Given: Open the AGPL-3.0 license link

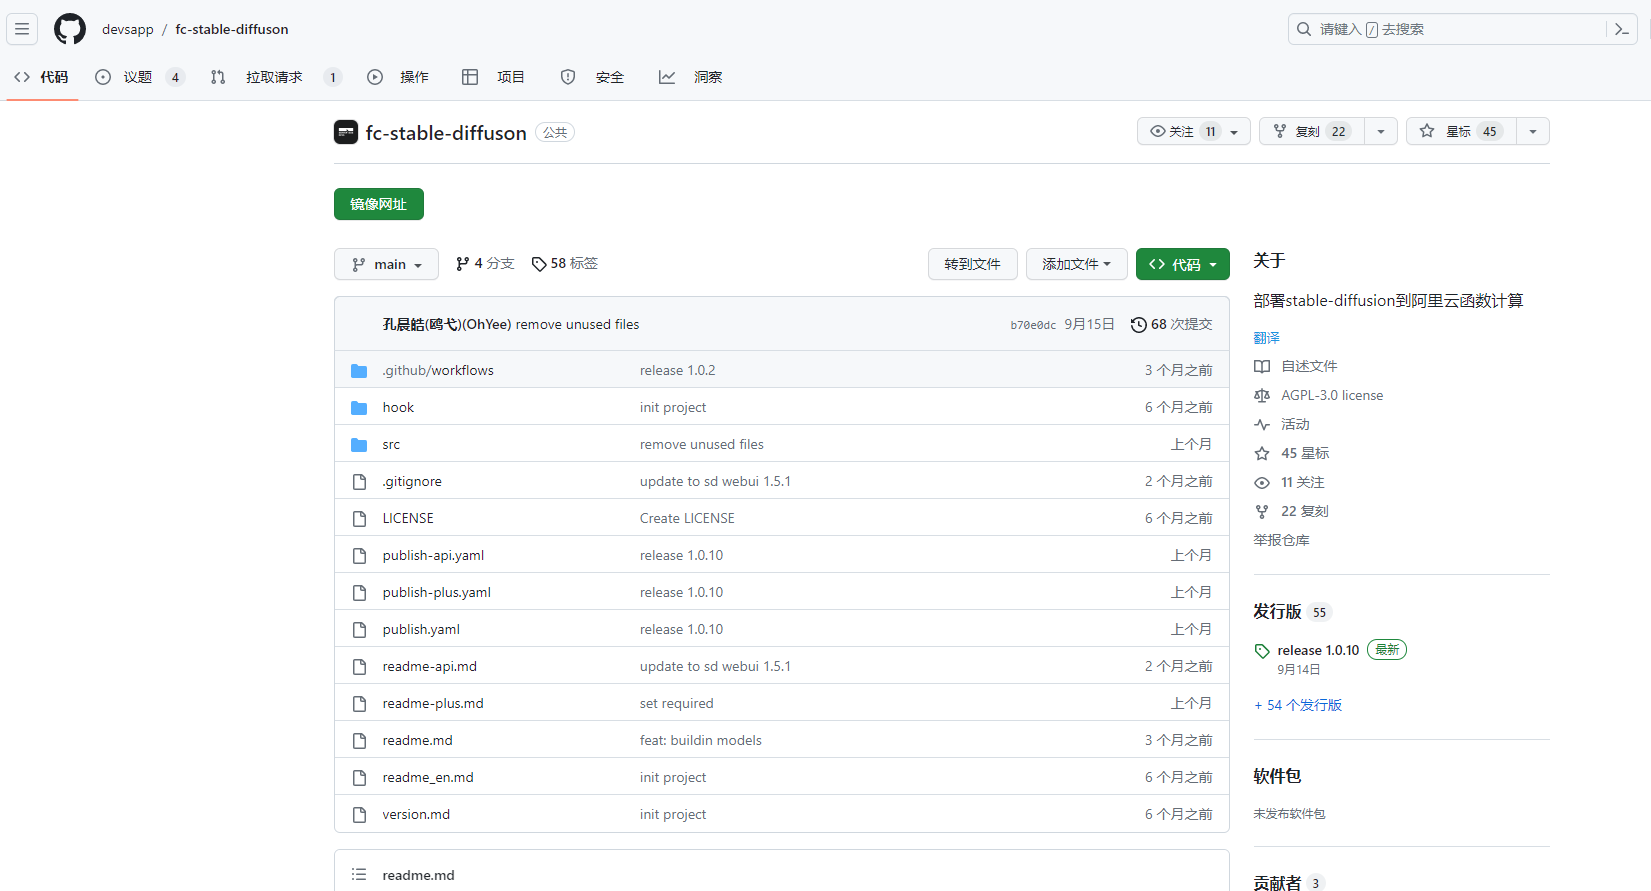Looking at the screenshot, I should click(x=1332, y=396).
